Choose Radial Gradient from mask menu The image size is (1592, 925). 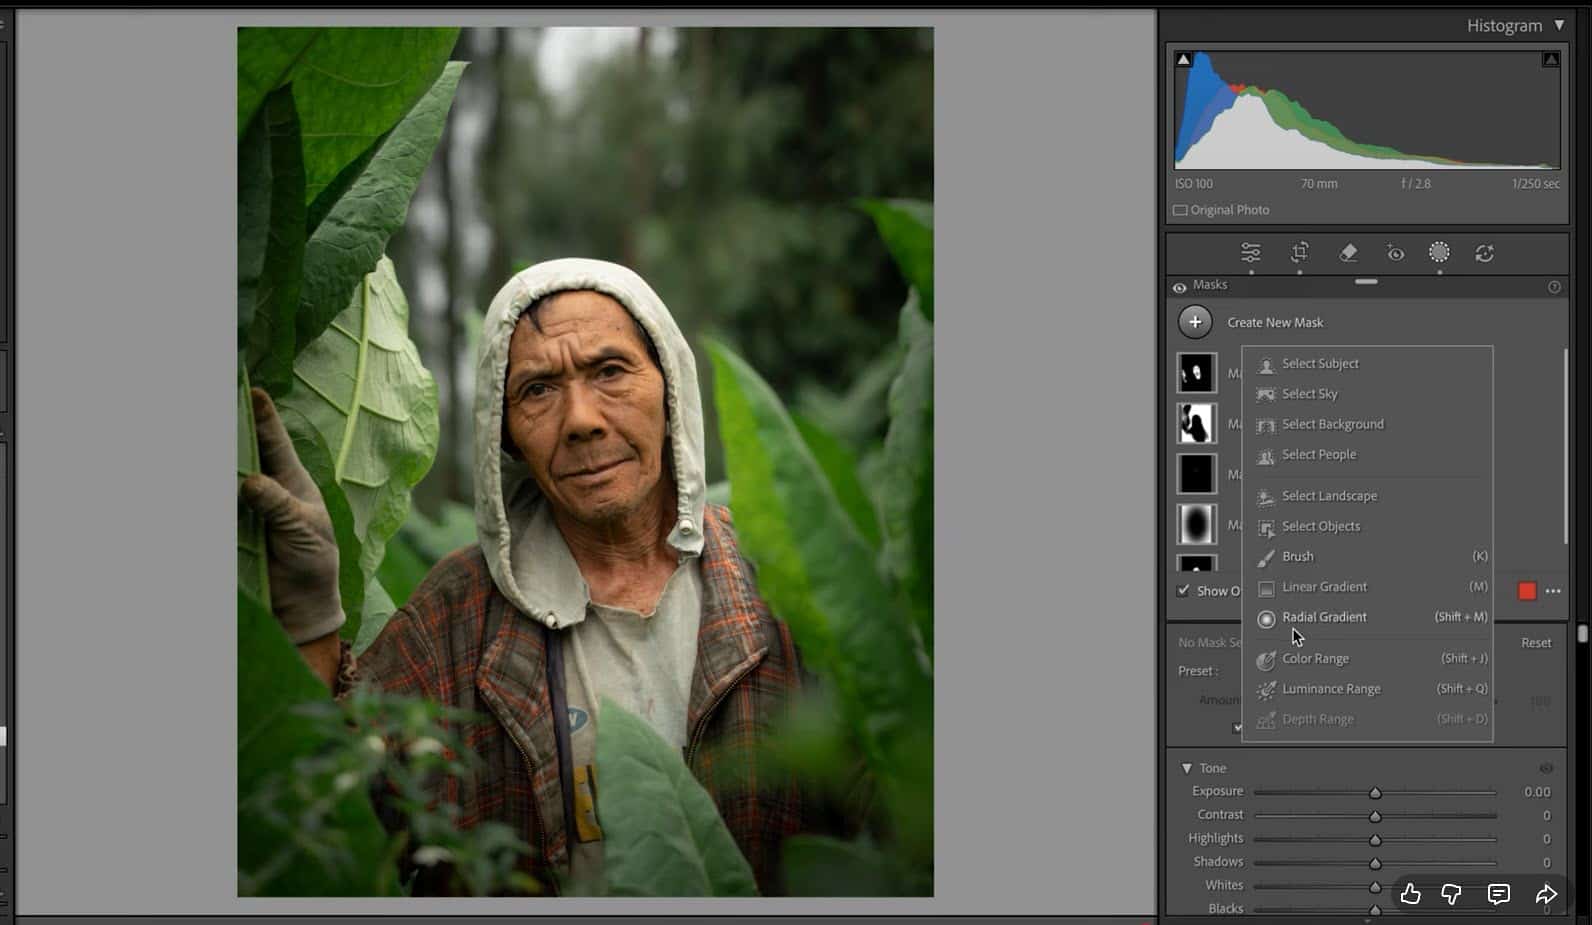point(1324,617)
